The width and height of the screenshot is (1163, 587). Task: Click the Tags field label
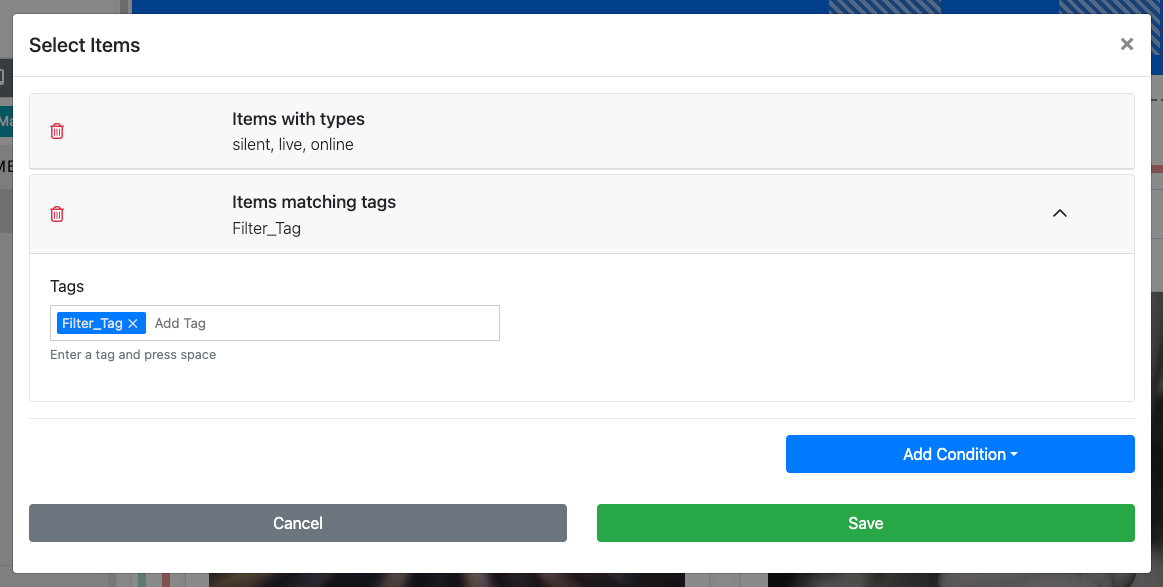[x=67, y=286]
